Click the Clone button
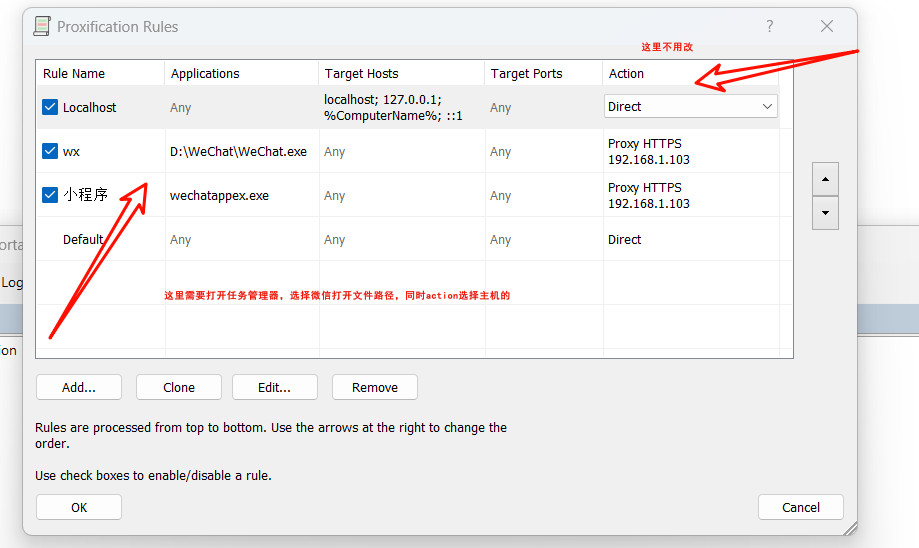This screenshot has width=919, height=548. pyautogui.click(x=179, y=387)
